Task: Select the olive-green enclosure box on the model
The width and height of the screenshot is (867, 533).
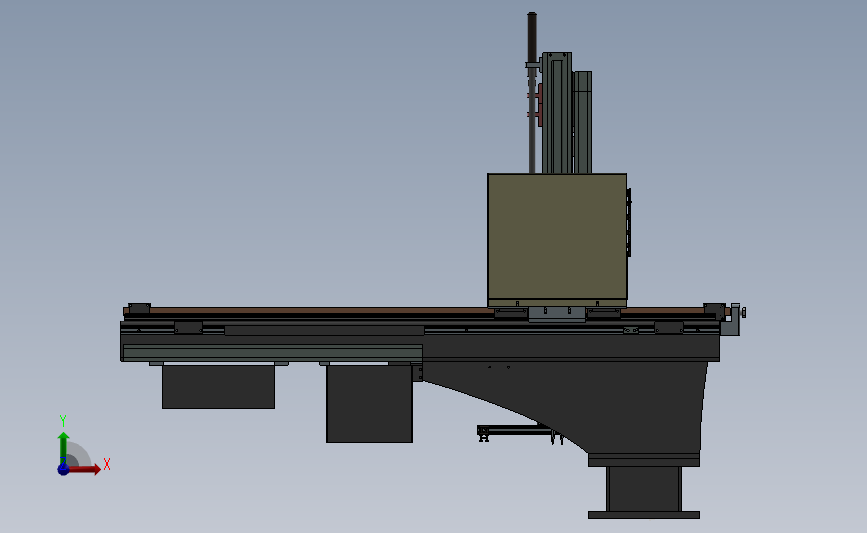Action: pos(557,240)
